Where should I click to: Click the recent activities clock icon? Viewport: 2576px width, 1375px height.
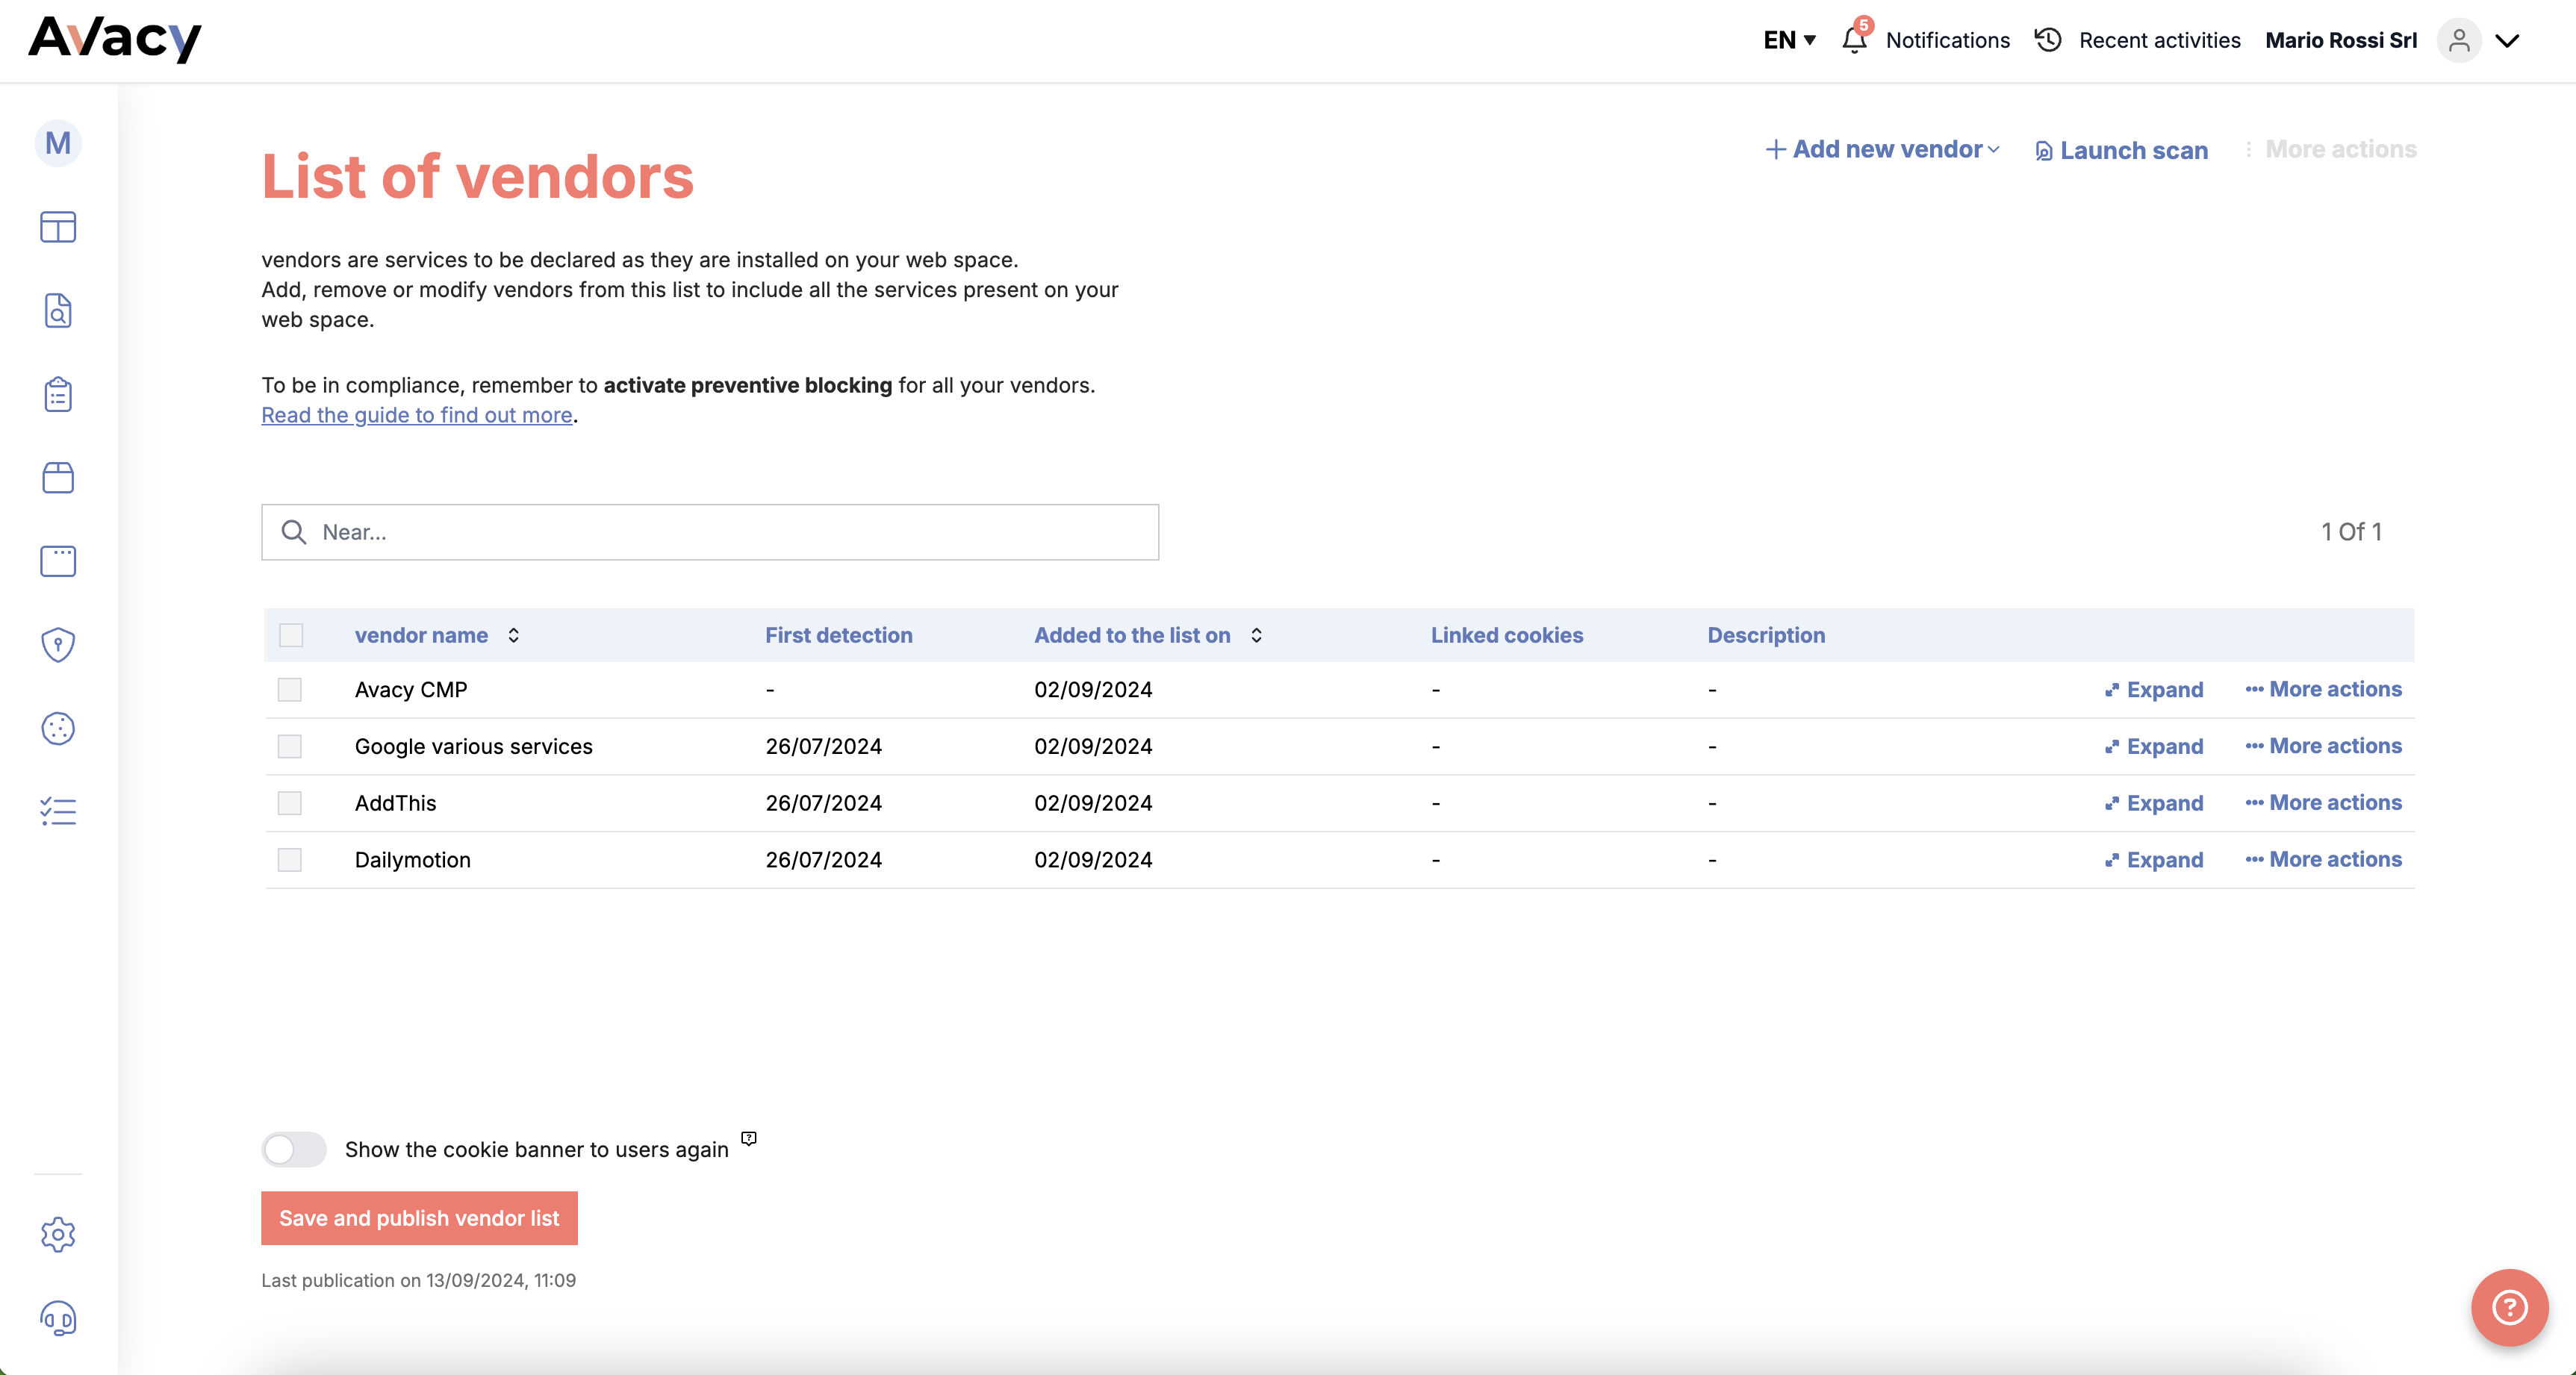click(x=2048, y=40)
